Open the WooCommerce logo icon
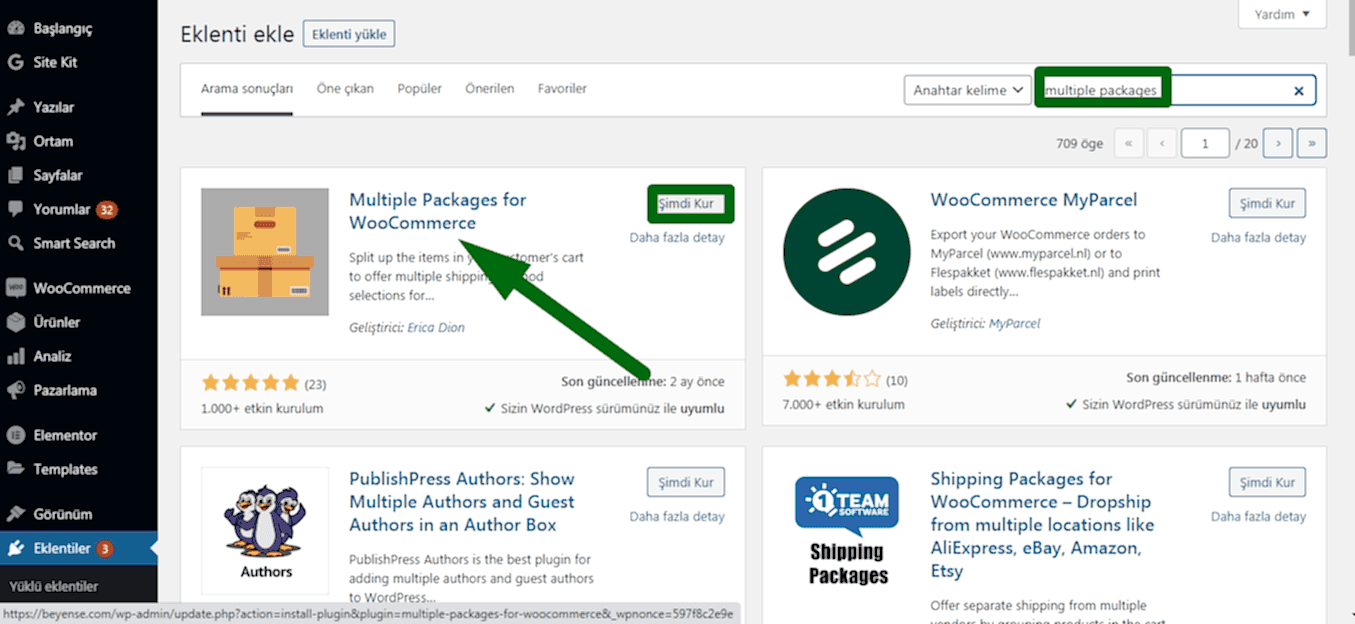Screen dimensions: 1355x624 [x=16, y=288]
